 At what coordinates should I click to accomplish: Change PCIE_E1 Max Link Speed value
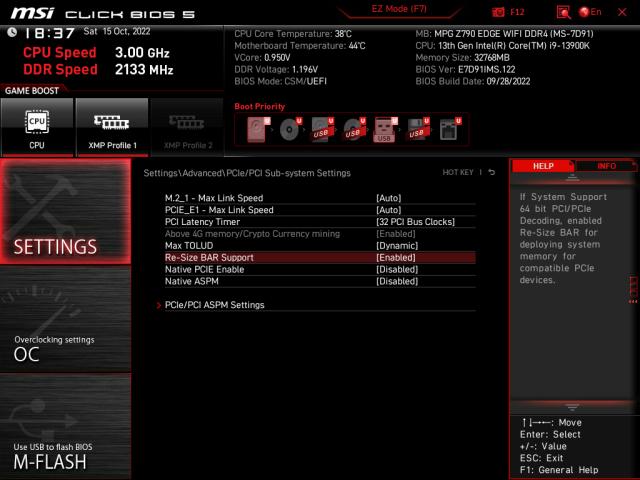pos(389,210)
